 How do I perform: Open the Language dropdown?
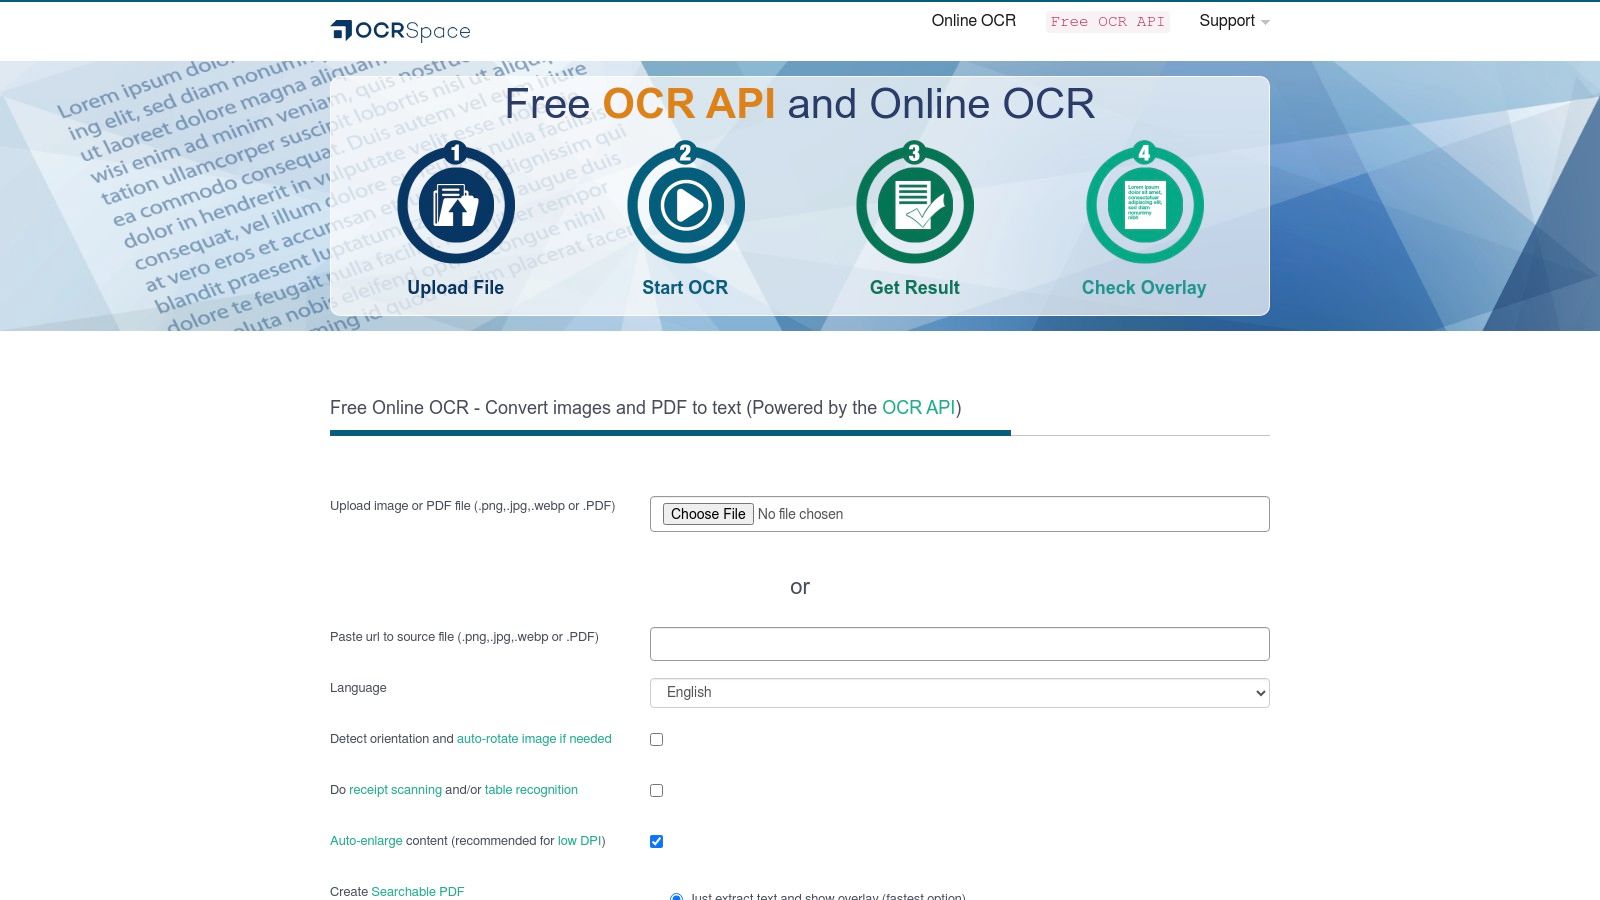tap(958, 692)
